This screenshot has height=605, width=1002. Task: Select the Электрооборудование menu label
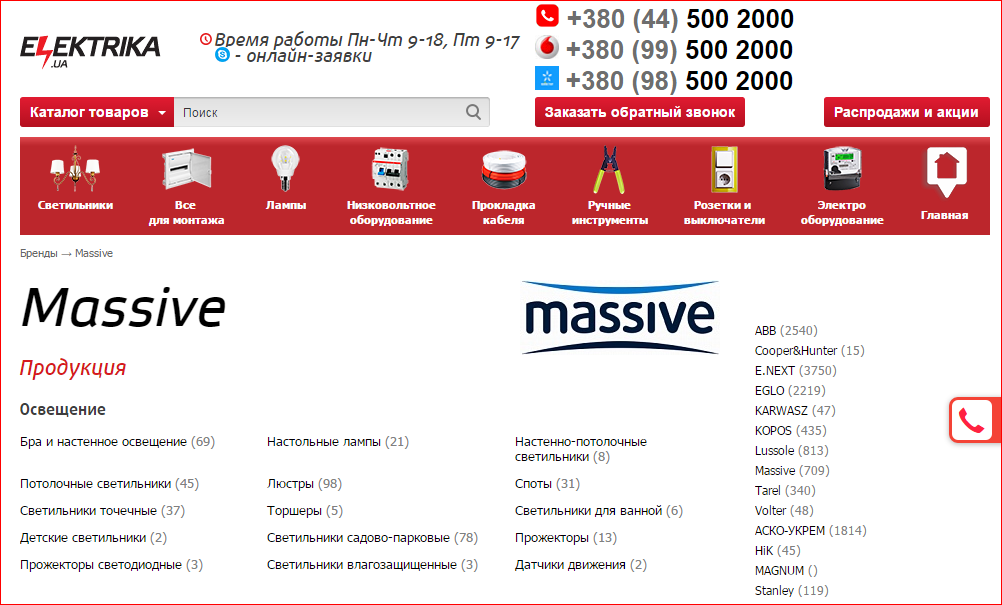pos(842,213)
